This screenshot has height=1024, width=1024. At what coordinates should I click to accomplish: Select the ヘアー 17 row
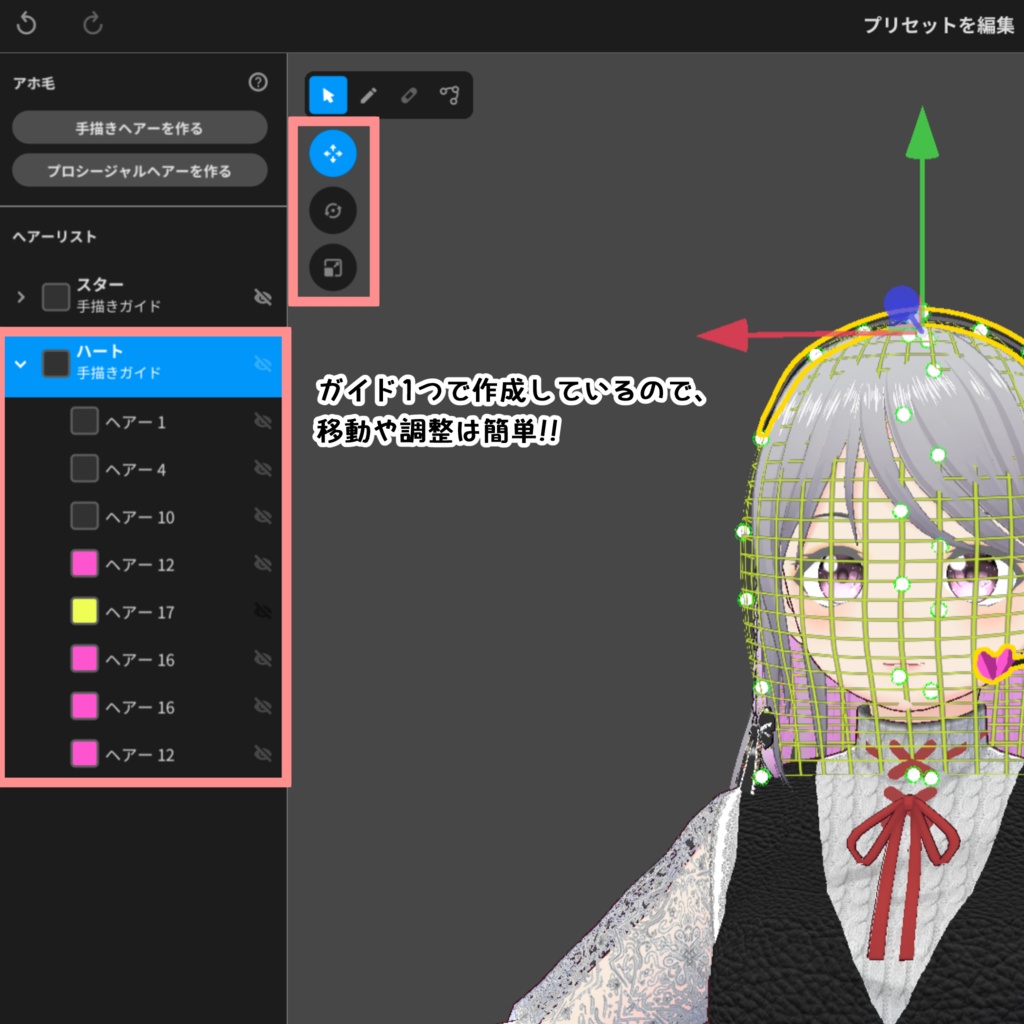tap(143, 611)
